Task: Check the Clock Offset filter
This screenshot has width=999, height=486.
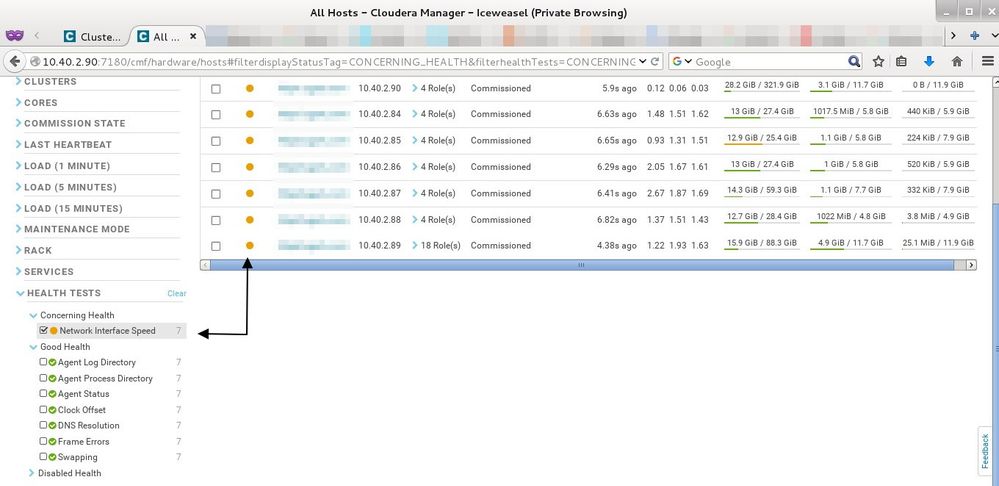Action: [43, 410]
